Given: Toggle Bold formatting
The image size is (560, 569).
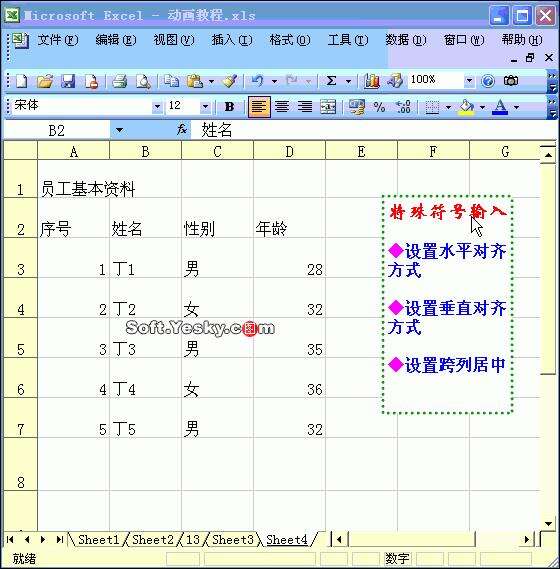Looking at the screenshot, I should (229, 107).
